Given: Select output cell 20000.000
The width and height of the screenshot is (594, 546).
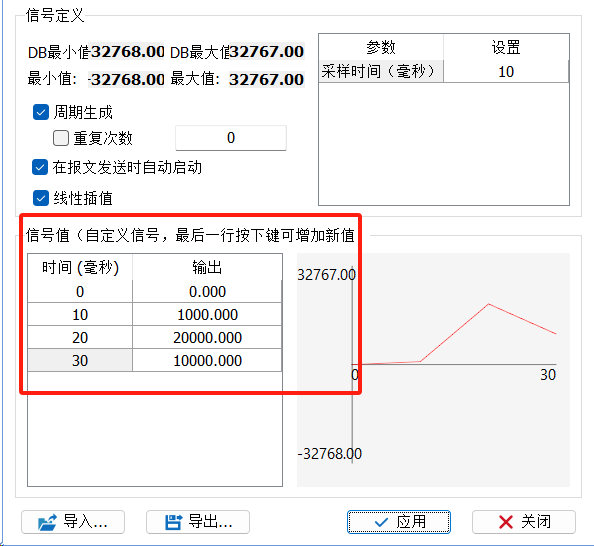Looking at the screenshot, I should [207, 337].
